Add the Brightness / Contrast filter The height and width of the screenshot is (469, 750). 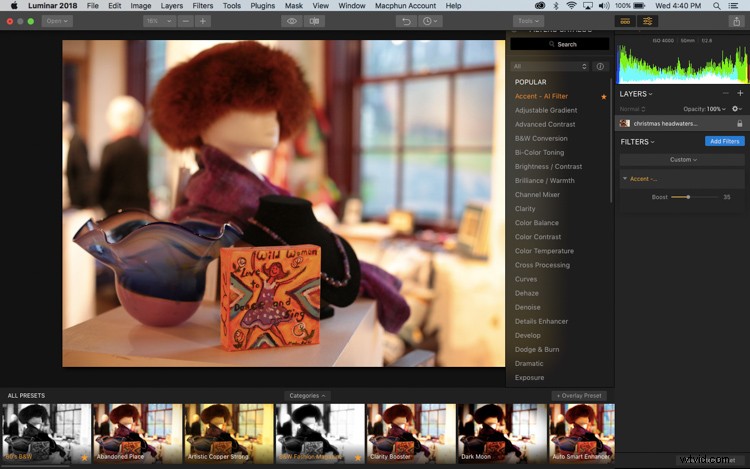pyautogui.click(x=548, y=166)
